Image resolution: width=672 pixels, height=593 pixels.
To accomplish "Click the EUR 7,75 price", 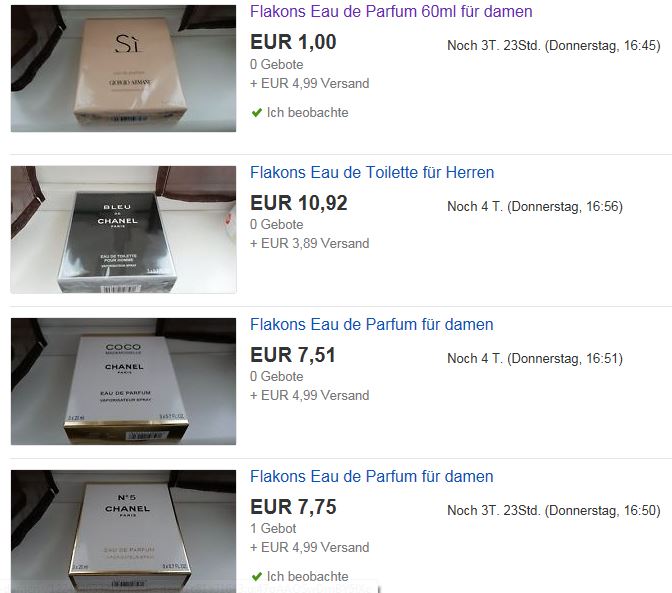I will tap(293, 507).
